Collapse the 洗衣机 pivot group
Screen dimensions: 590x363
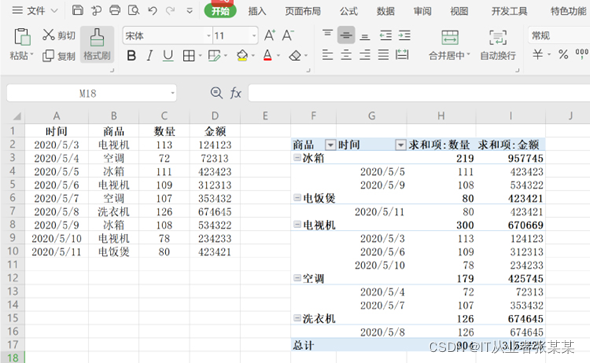297,318
